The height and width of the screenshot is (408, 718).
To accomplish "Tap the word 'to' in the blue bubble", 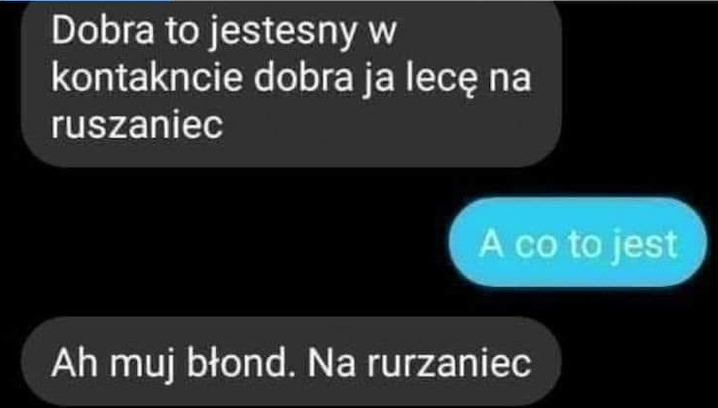I will [587, 245].
